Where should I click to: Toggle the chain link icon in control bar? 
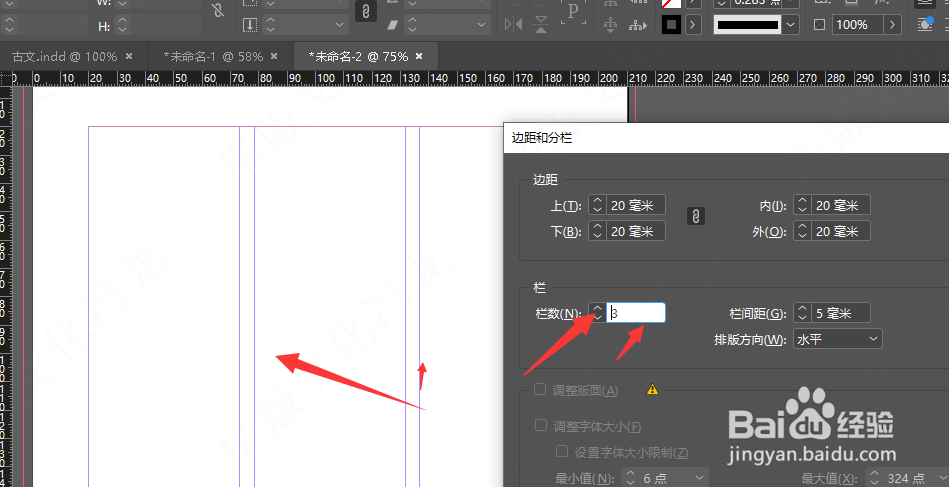(366, 11)
